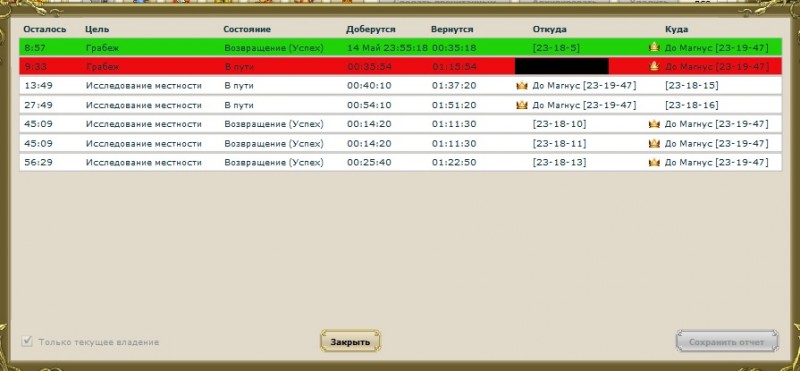This screenshot has width=800, height=371.
Task: Click the [23-18-5] origin coordinates
Action: (556, 48)
